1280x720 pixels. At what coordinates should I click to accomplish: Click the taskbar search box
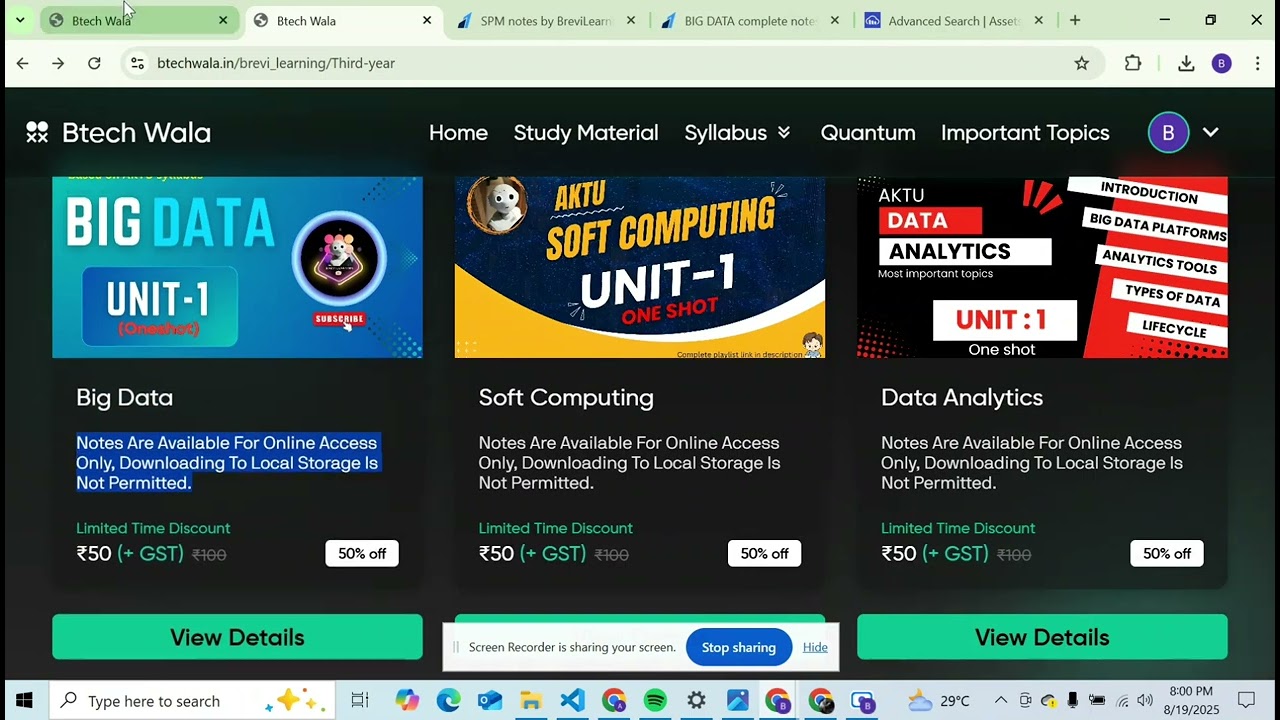(192, 701)
